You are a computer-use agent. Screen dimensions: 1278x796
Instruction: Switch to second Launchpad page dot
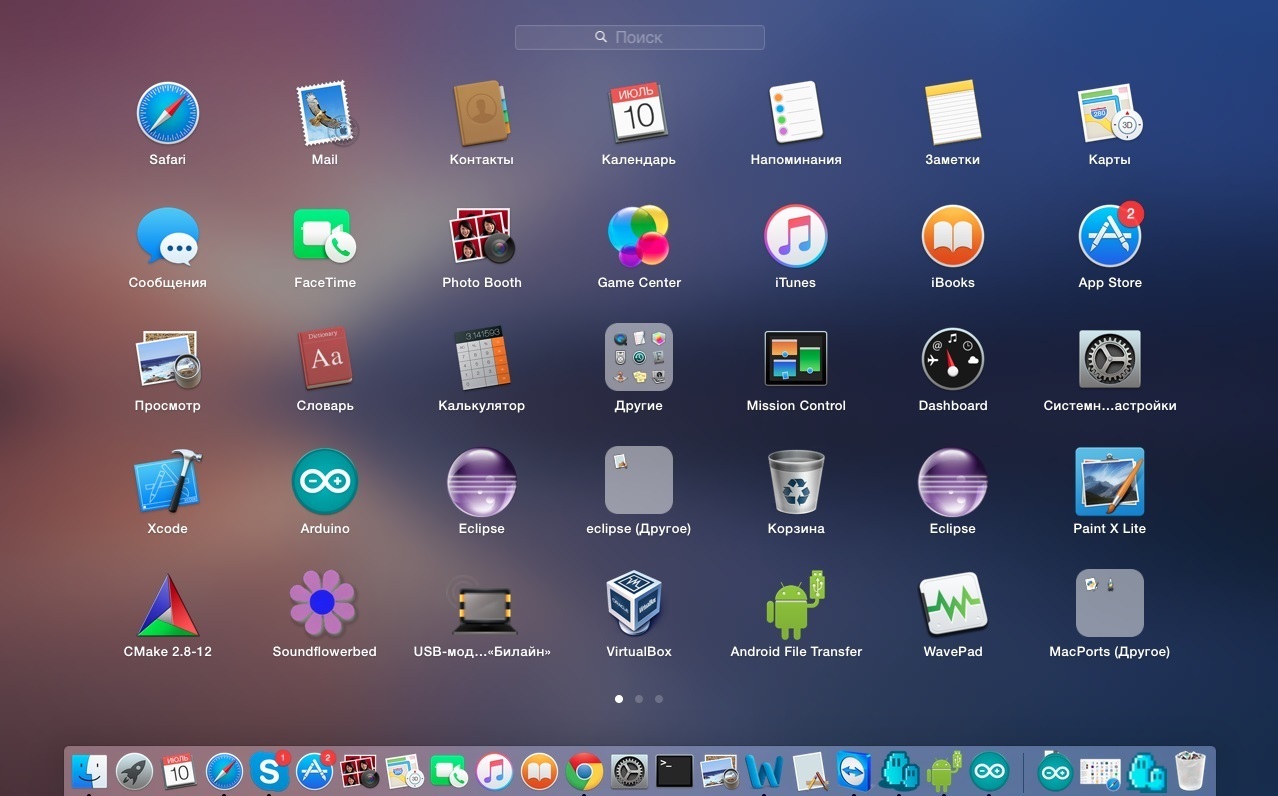click(x=639, y=699)
